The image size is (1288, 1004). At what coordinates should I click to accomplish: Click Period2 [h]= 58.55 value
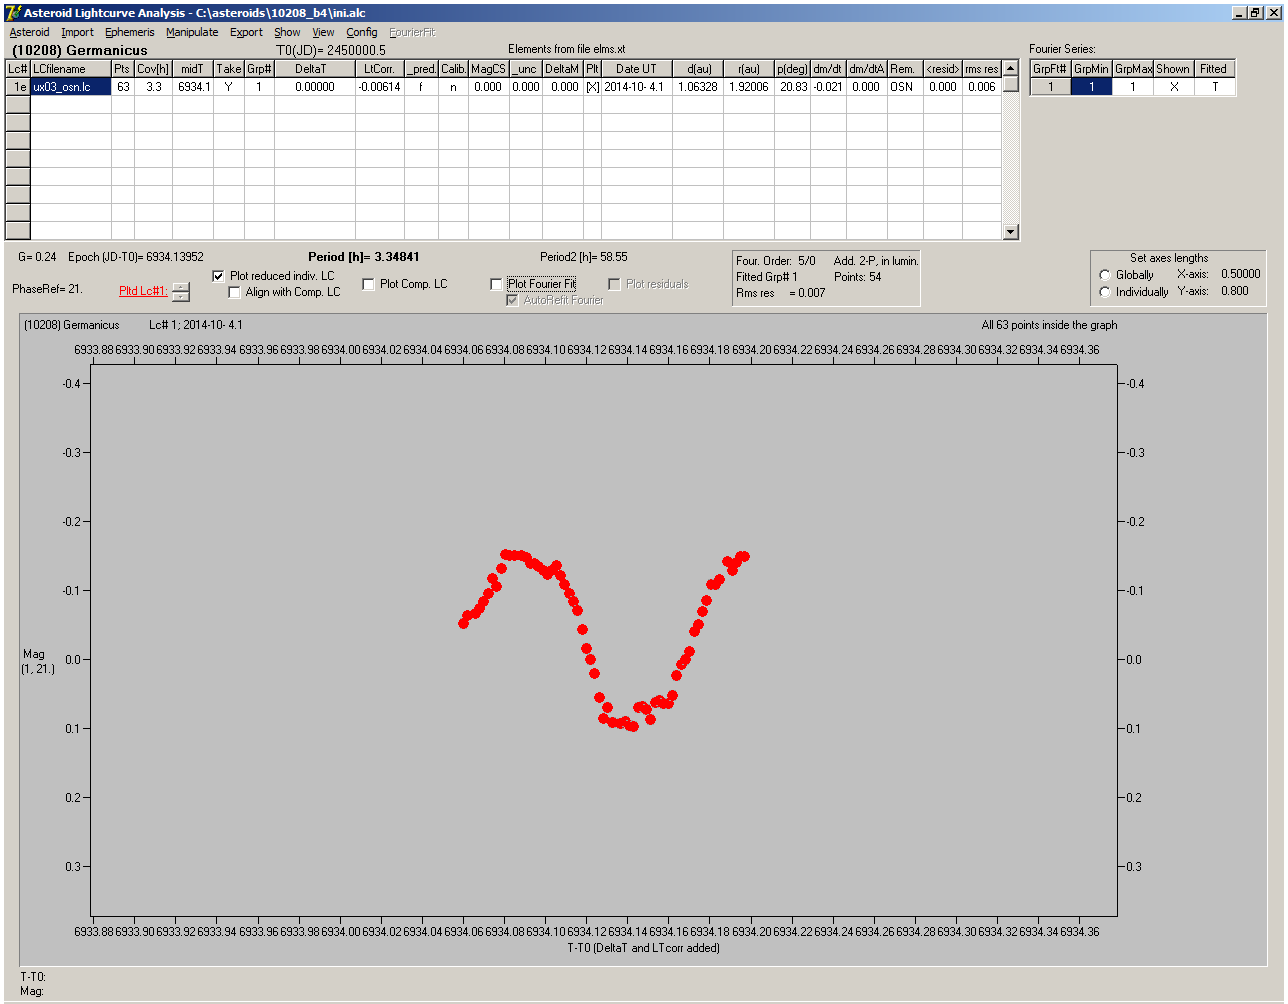(584, 257)
